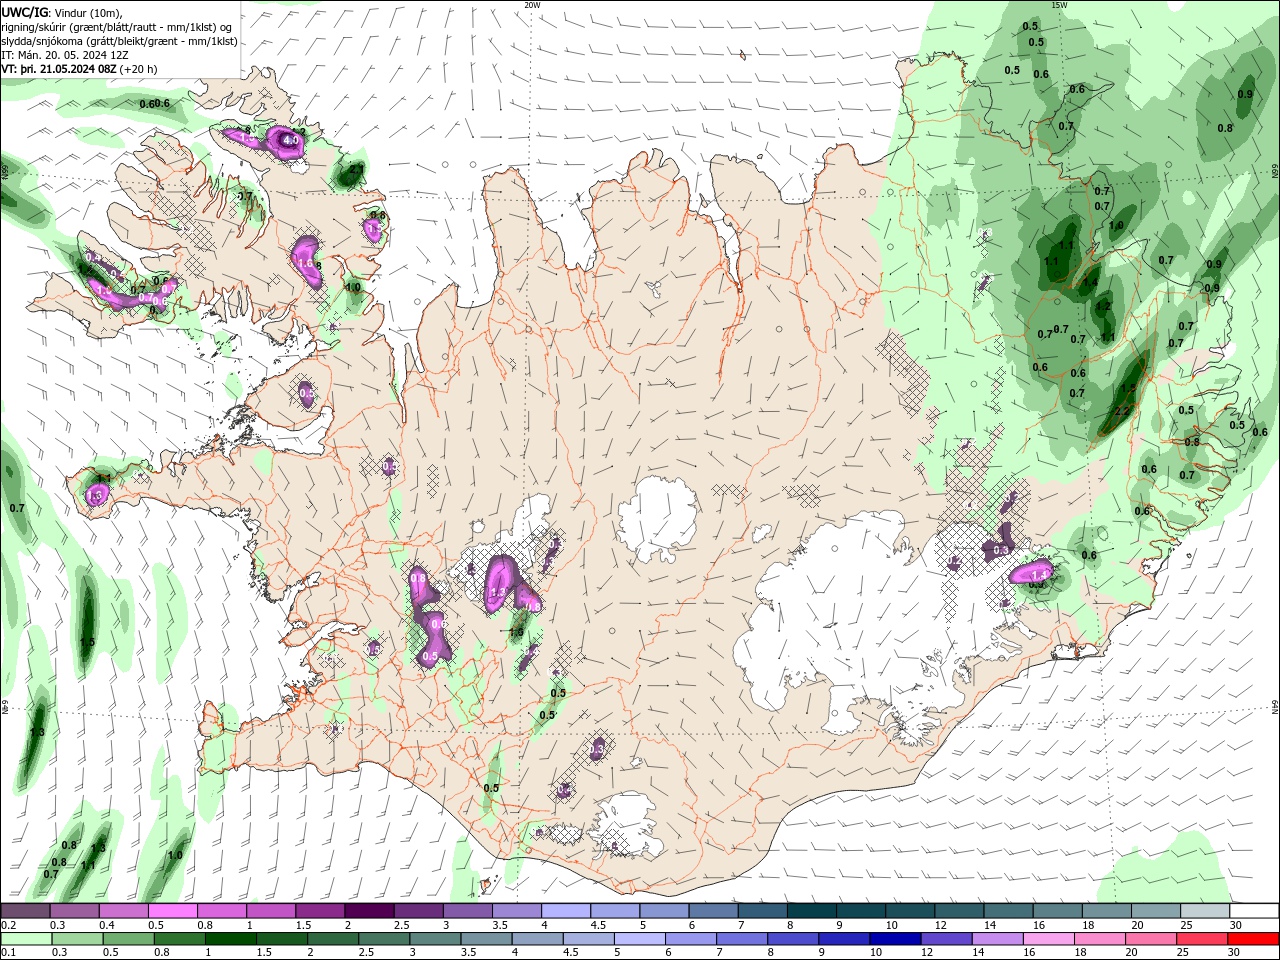Pick the dark purple 2–2.5 snow swatch
Image resolution: width=1280 pixels, height=960 pixels.
[x=369, y=911]
